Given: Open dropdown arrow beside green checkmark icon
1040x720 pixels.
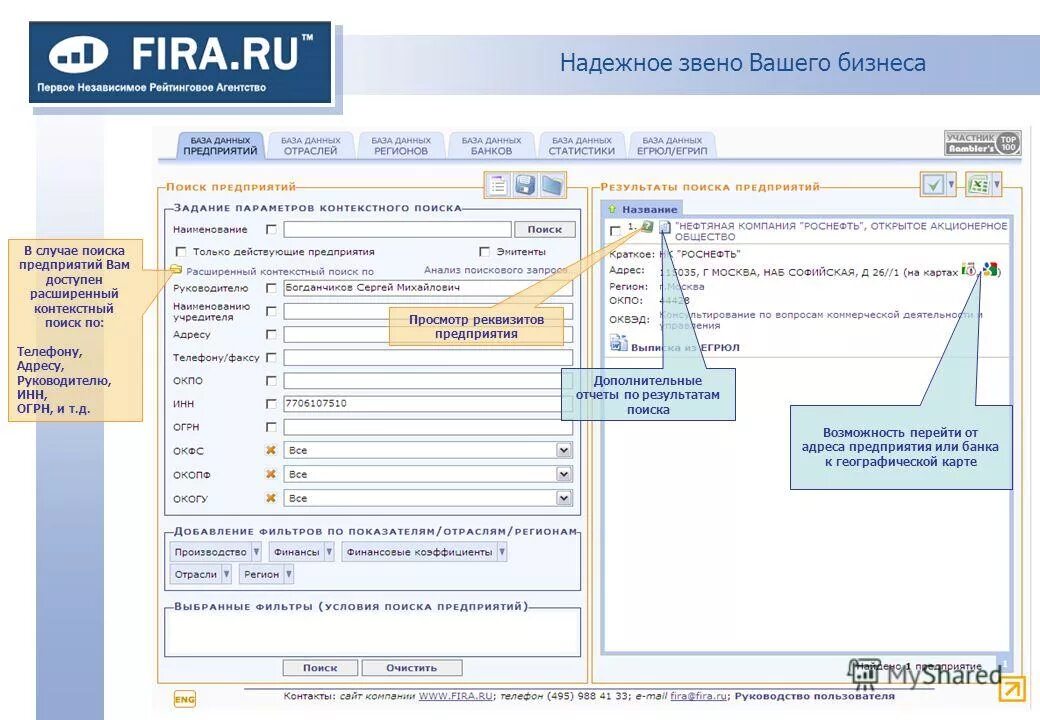Looking at the screenshot, I should [x=951, y=184].
